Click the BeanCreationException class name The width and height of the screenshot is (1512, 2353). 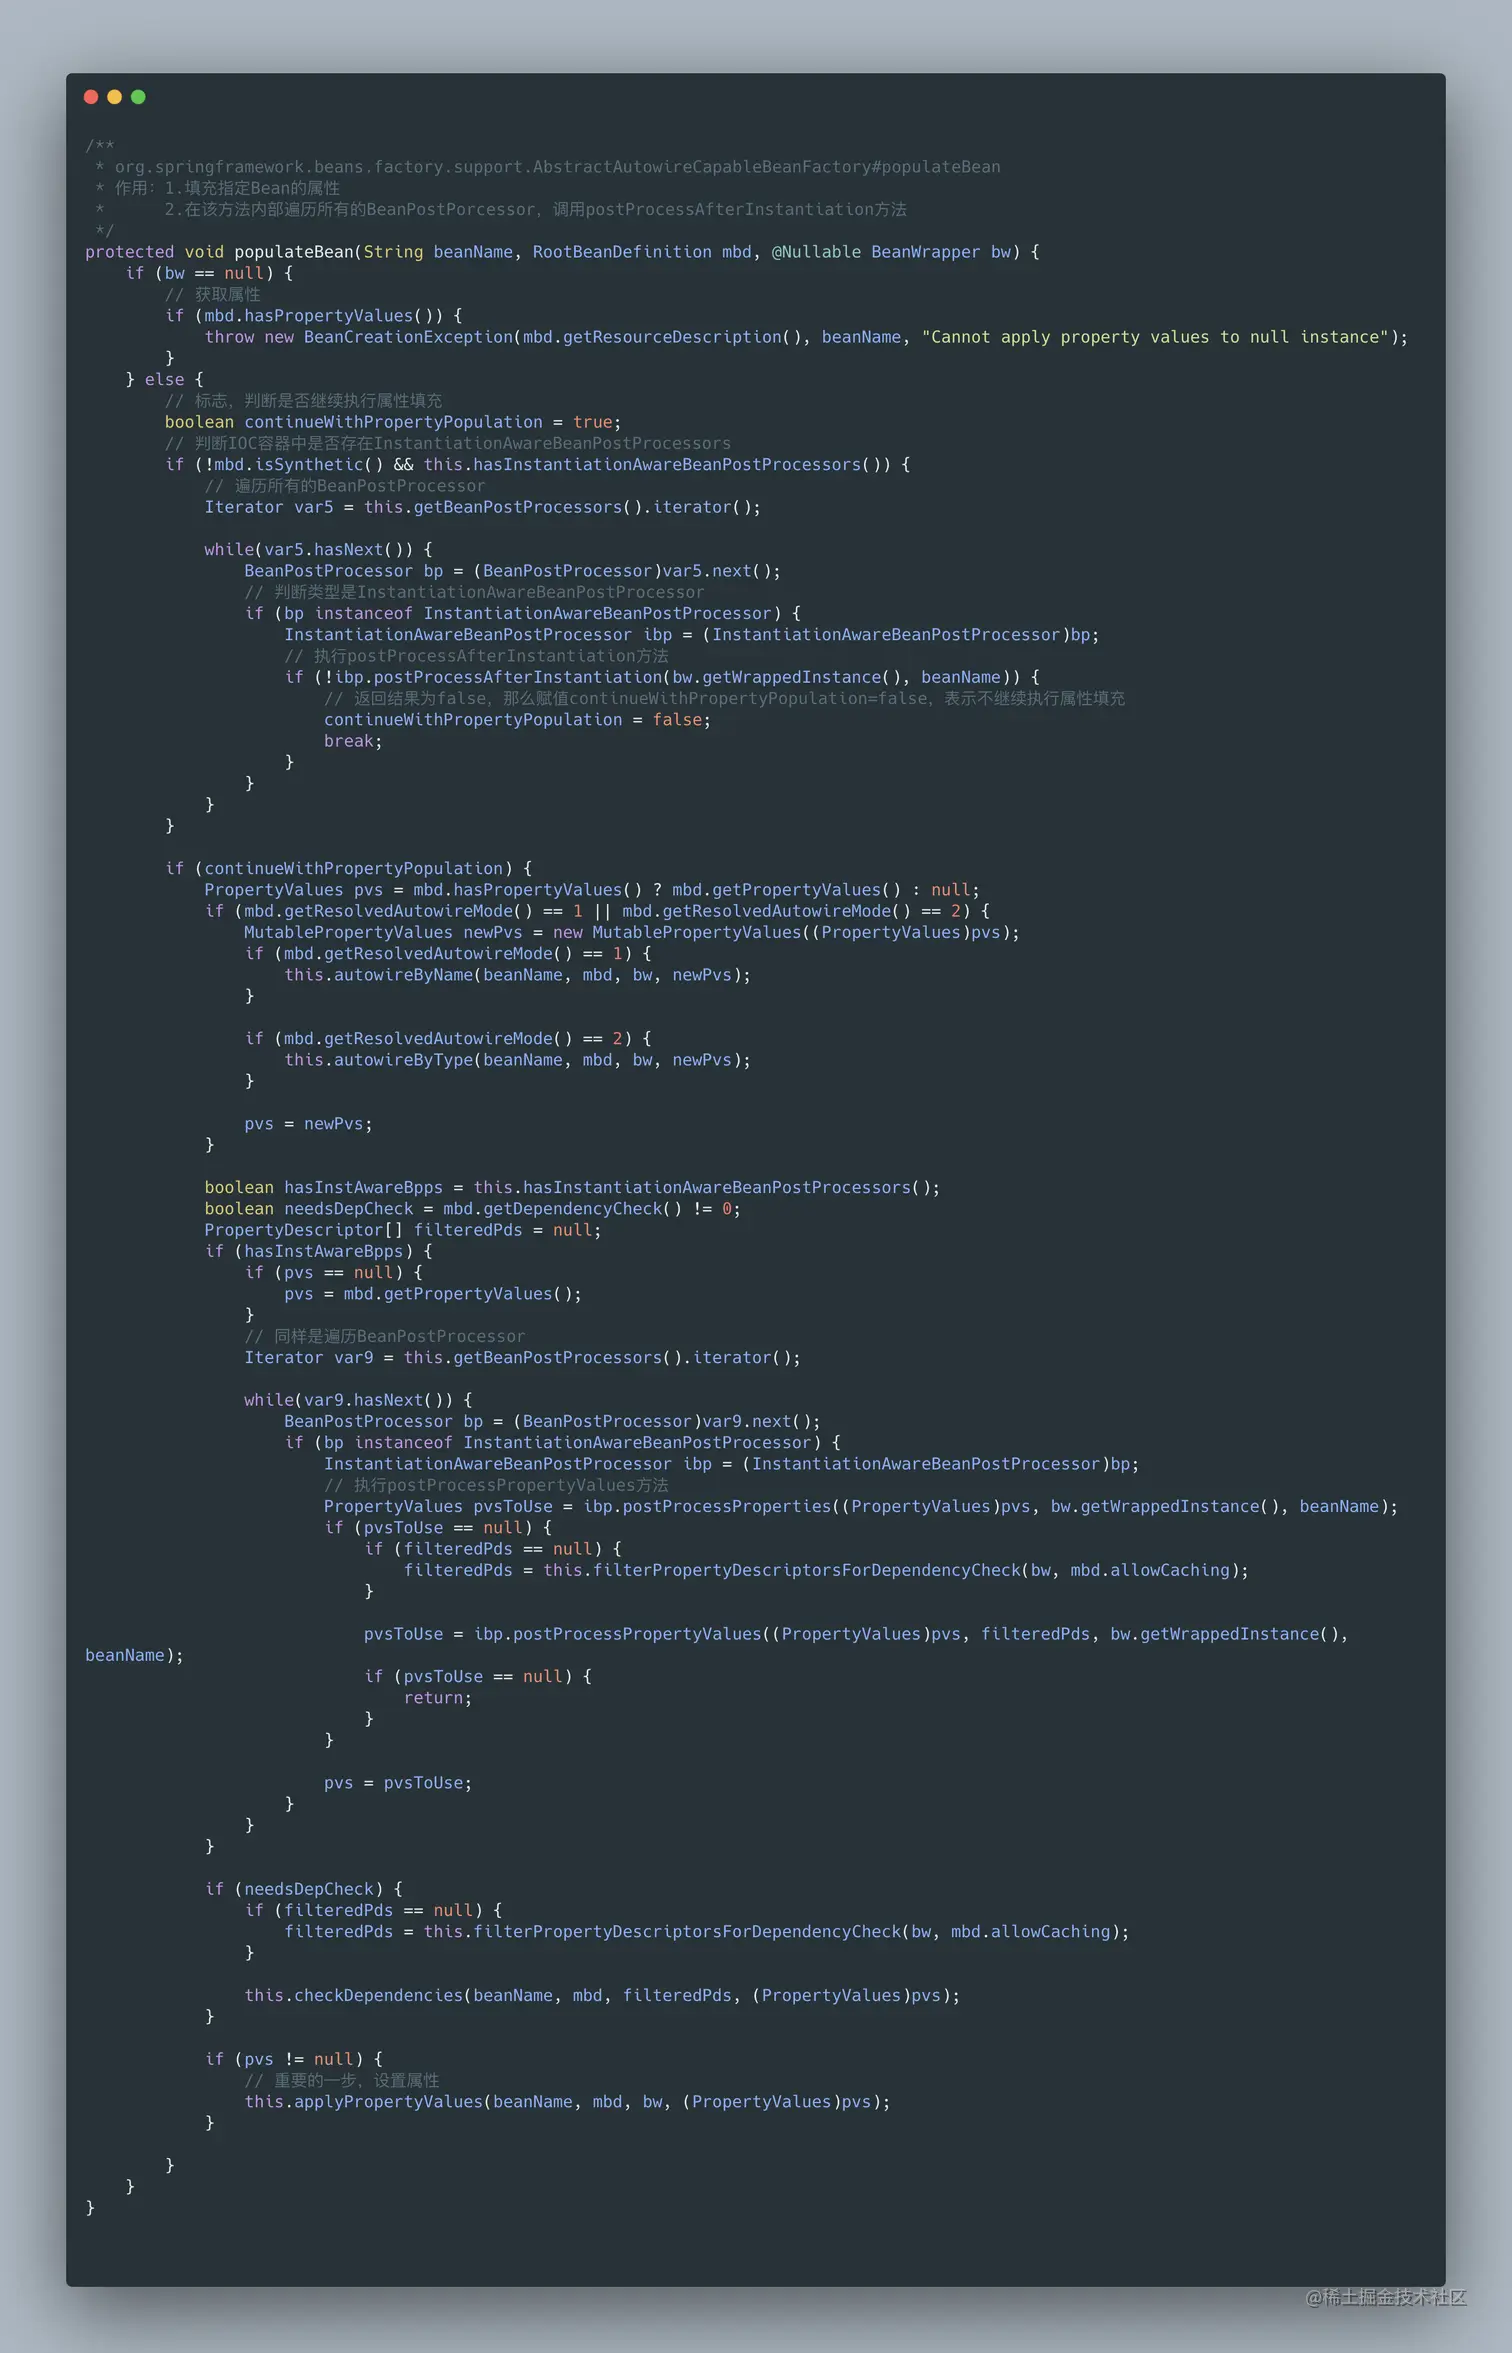pyautogui.click(x=408, y=337)
